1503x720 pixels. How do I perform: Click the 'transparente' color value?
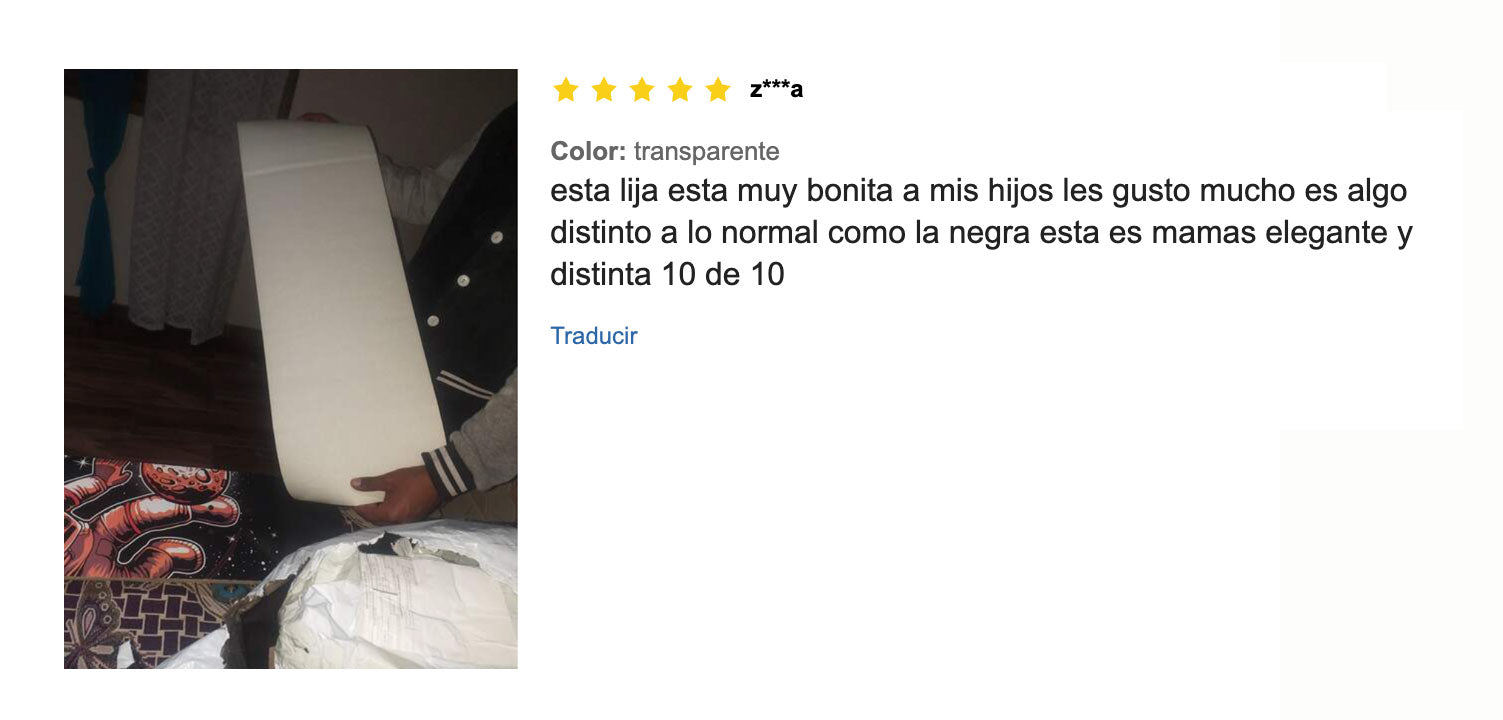[x=706, y=152]
